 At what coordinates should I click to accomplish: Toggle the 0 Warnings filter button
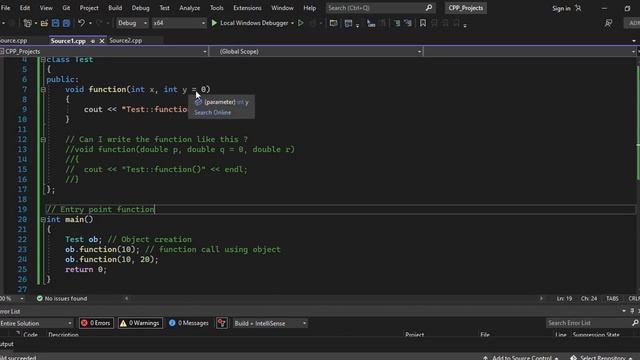[140, 323]
